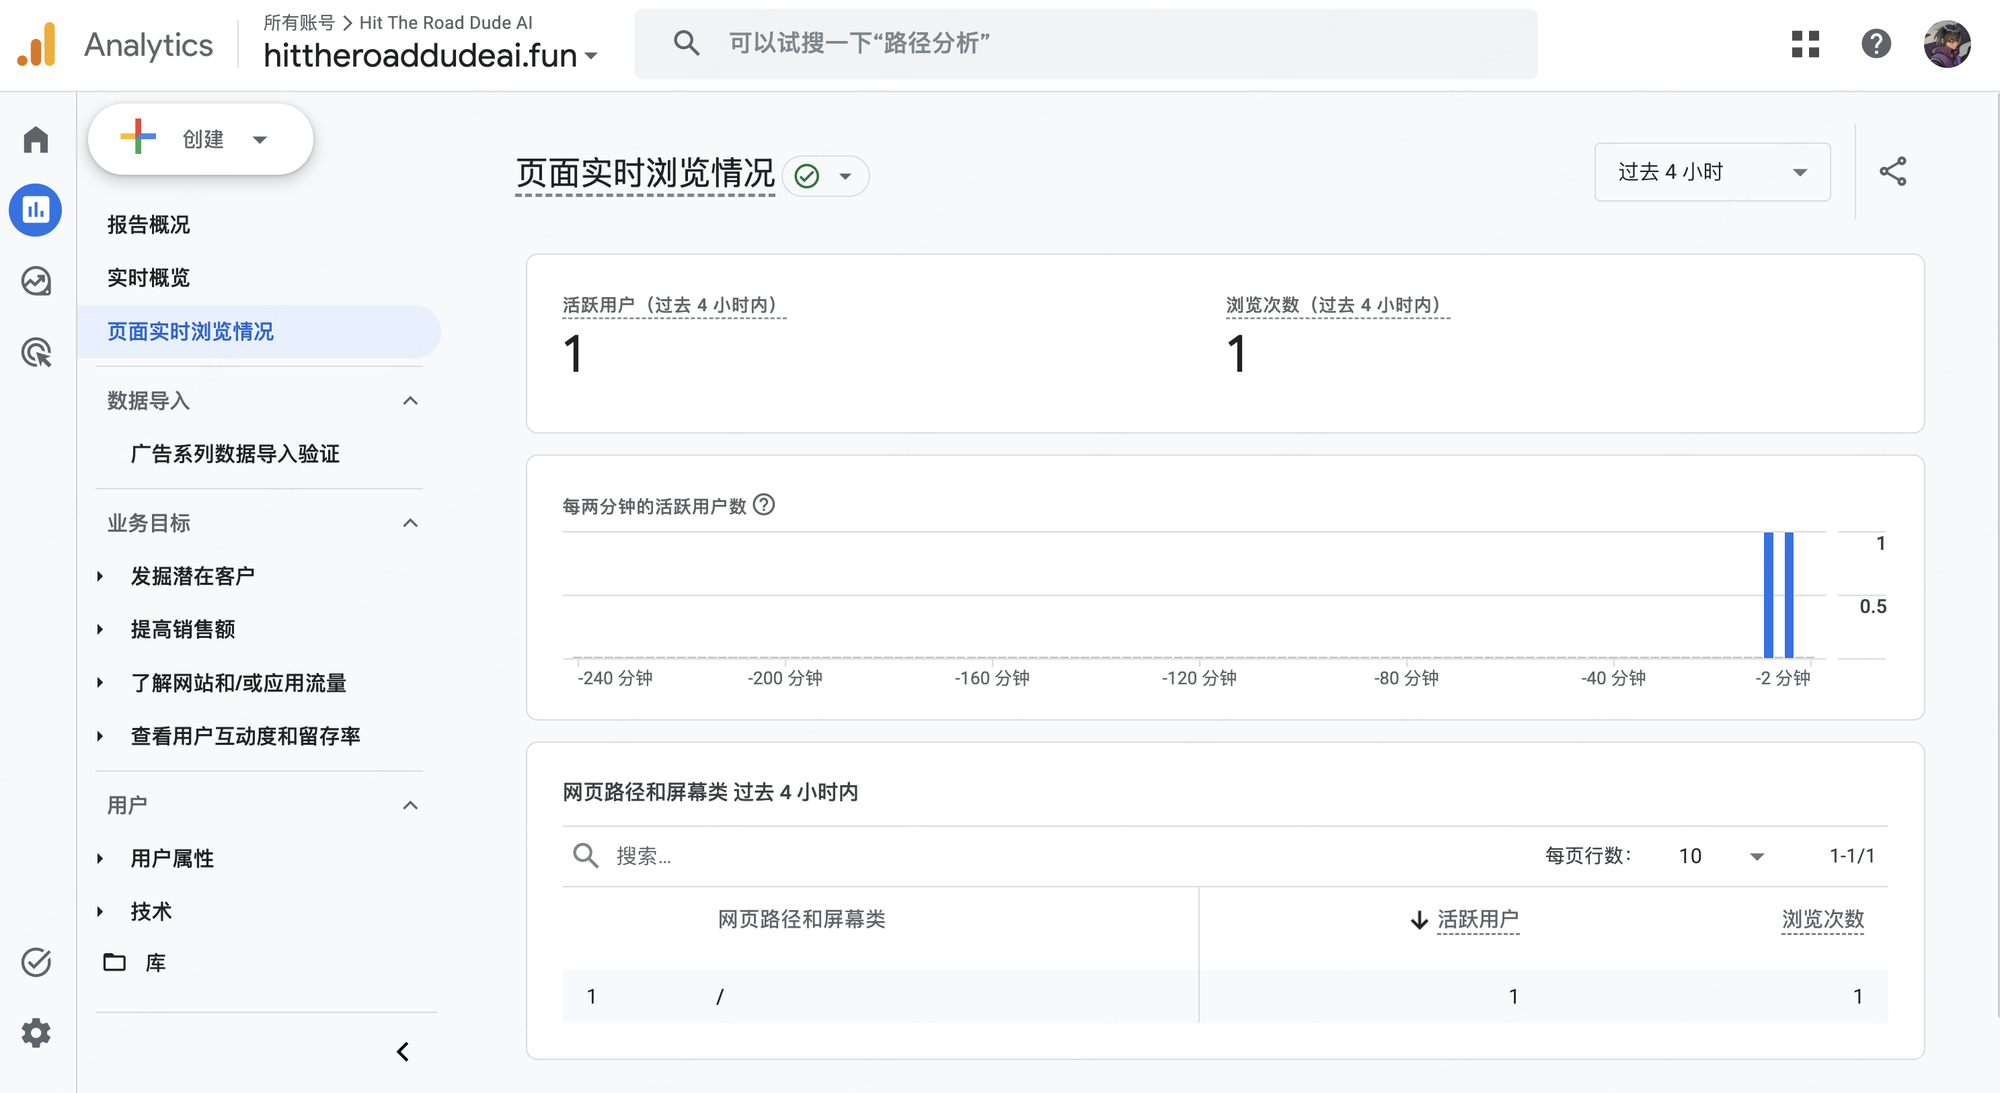Click the magnifier icon in table search

click(586, 856)
